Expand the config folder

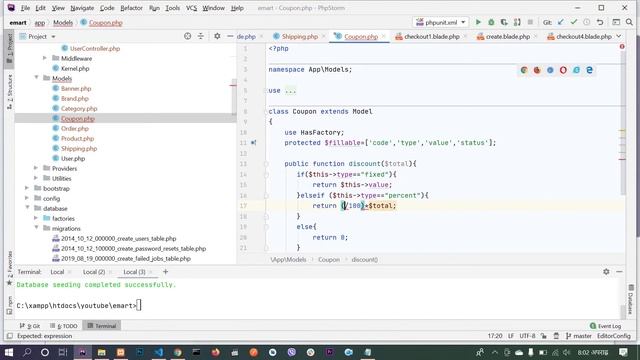click(27, 198)
